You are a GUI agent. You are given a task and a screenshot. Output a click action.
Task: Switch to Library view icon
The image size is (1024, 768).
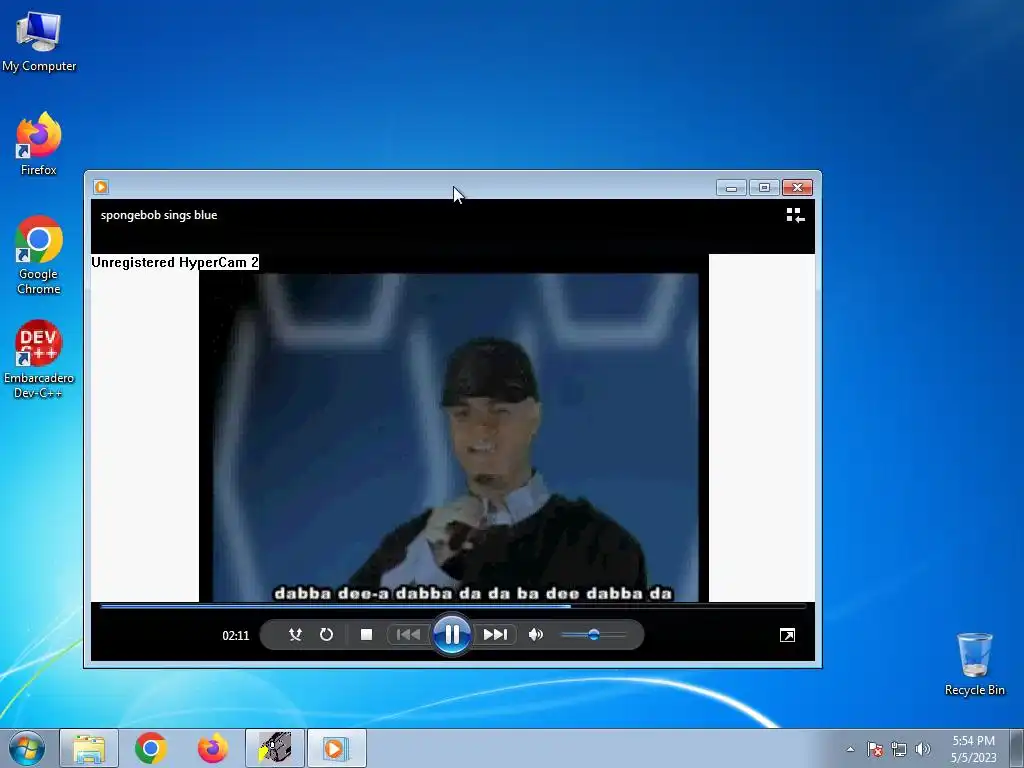tap(795, 215)
